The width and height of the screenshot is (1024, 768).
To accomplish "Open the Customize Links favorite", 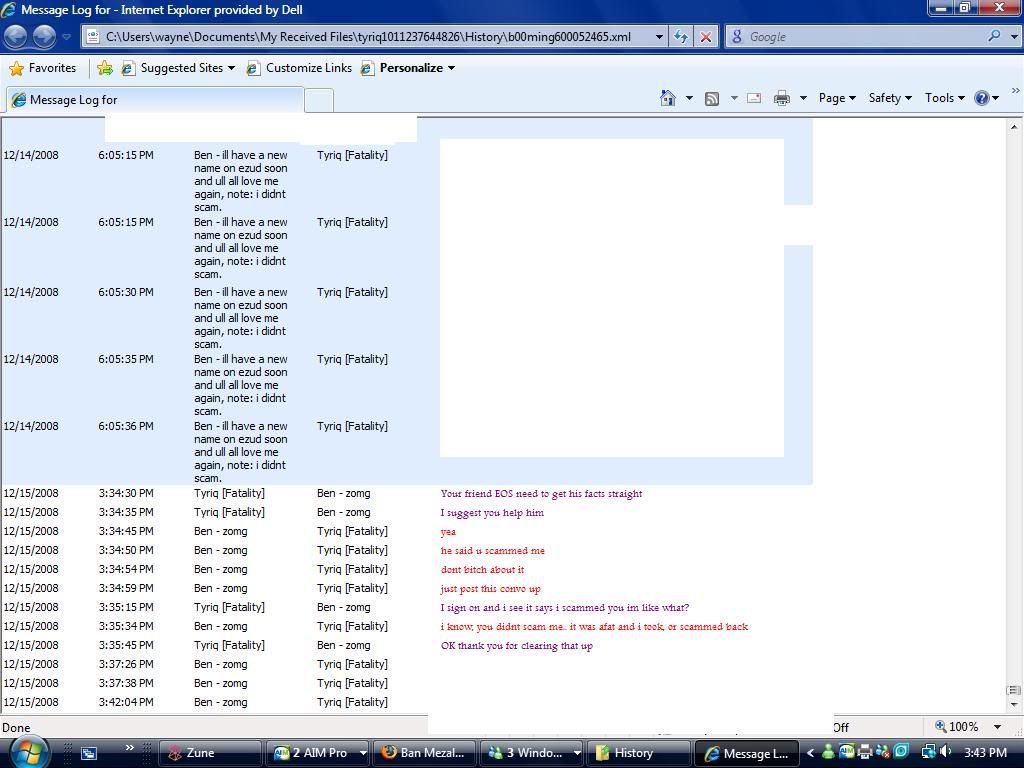I will tap(300, 68).
